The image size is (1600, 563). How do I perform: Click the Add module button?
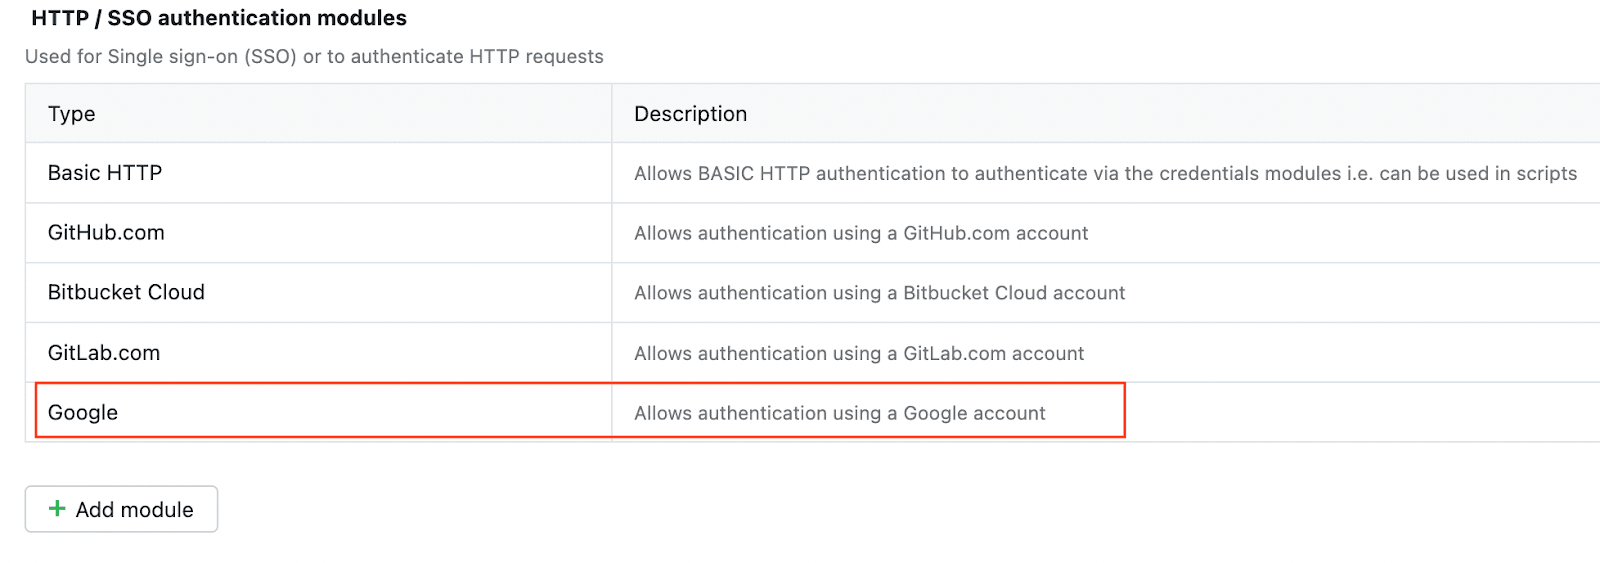[121, 509]
